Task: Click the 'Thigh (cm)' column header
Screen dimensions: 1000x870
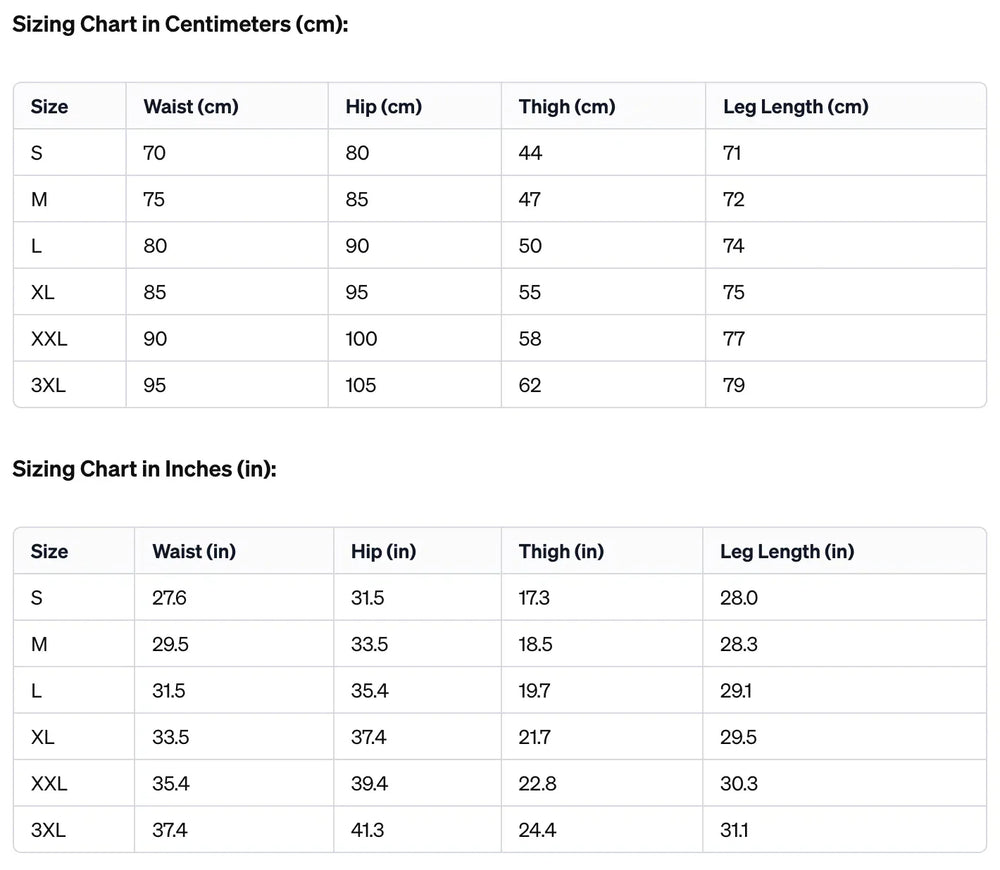Action: 567,106
